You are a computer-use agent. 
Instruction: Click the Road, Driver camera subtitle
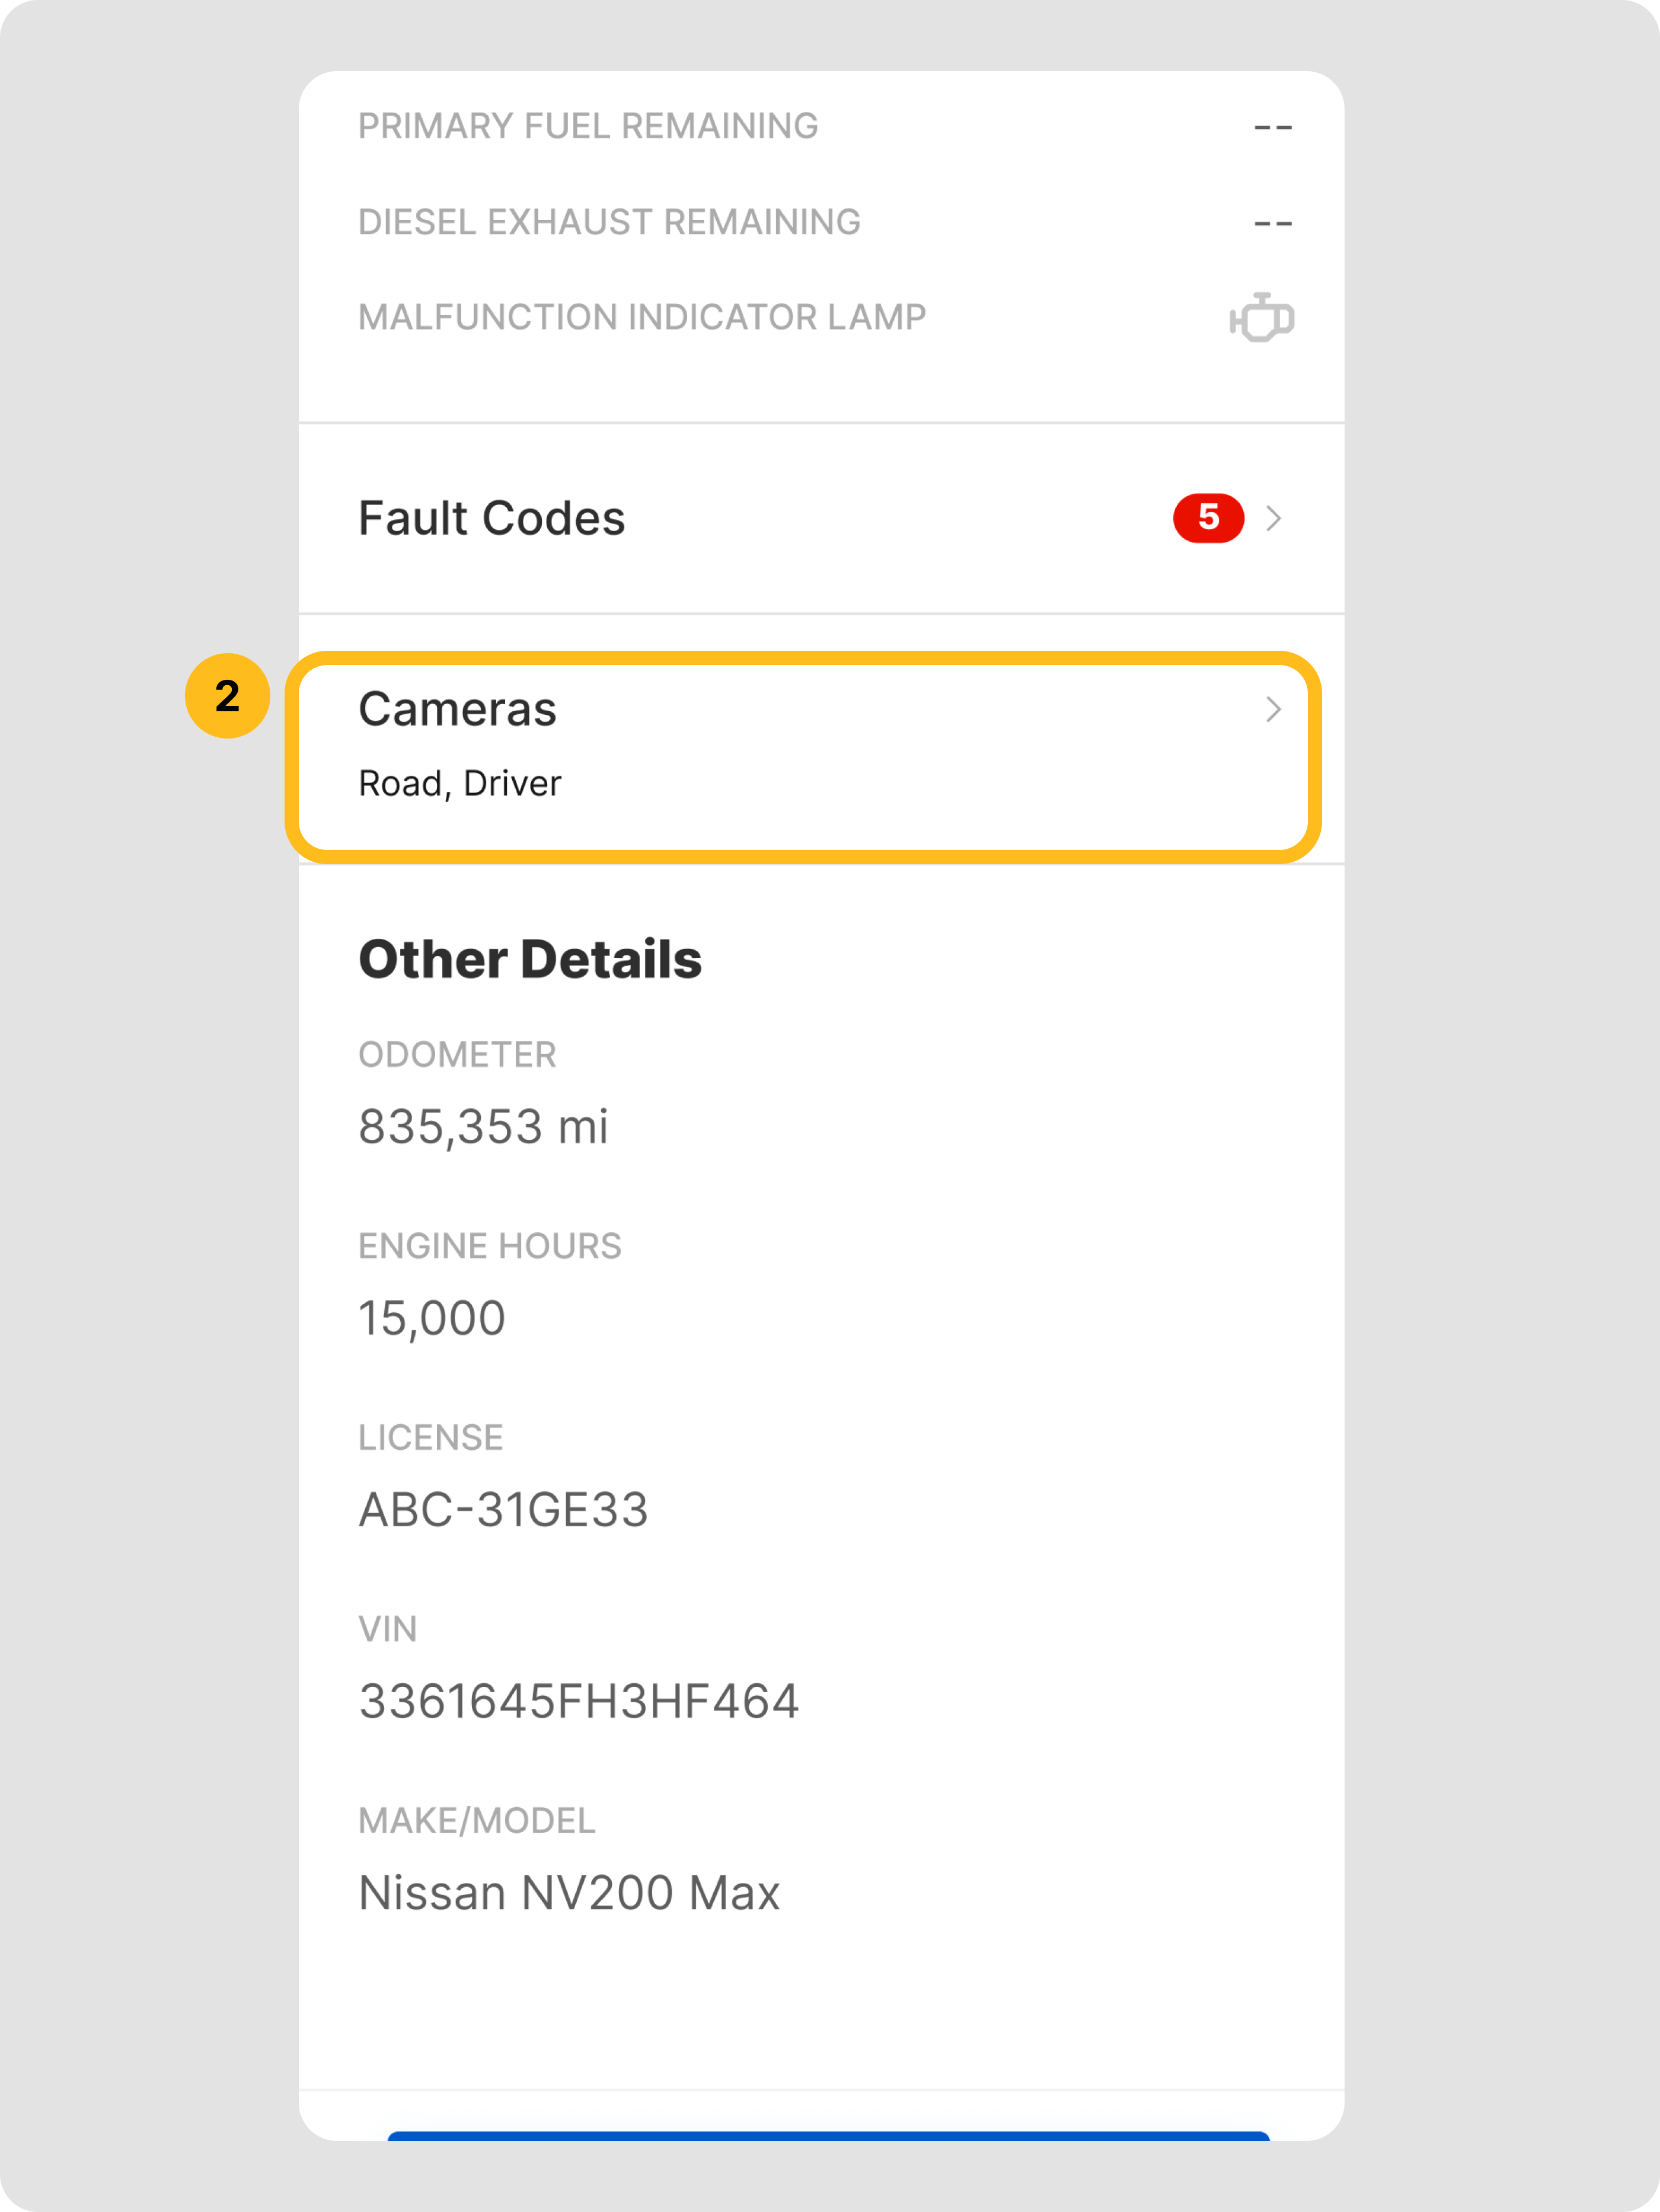pyautogui.click(x=460, y=783)
